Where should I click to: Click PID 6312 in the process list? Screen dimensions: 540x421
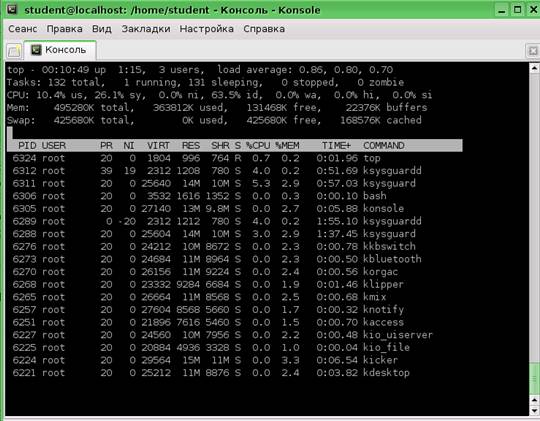click(24, 171)
